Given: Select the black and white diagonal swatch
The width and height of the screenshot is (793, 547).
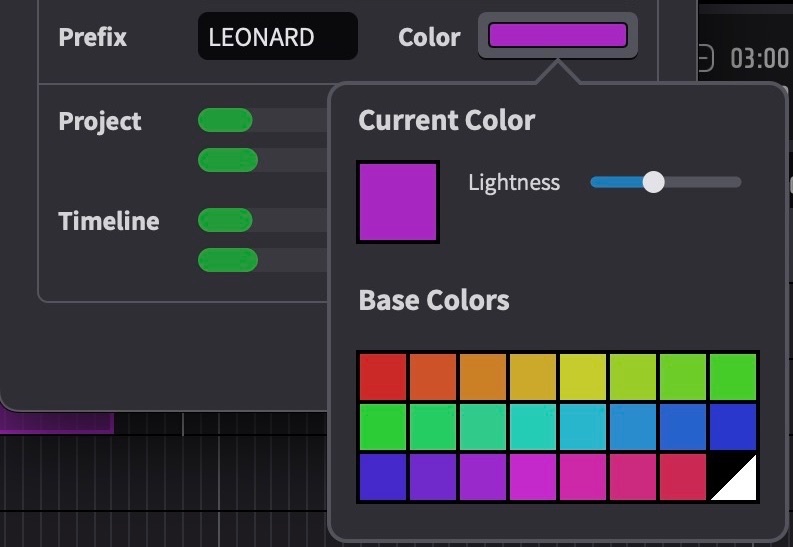Looking at the screenshot, I should click(733, 477).
